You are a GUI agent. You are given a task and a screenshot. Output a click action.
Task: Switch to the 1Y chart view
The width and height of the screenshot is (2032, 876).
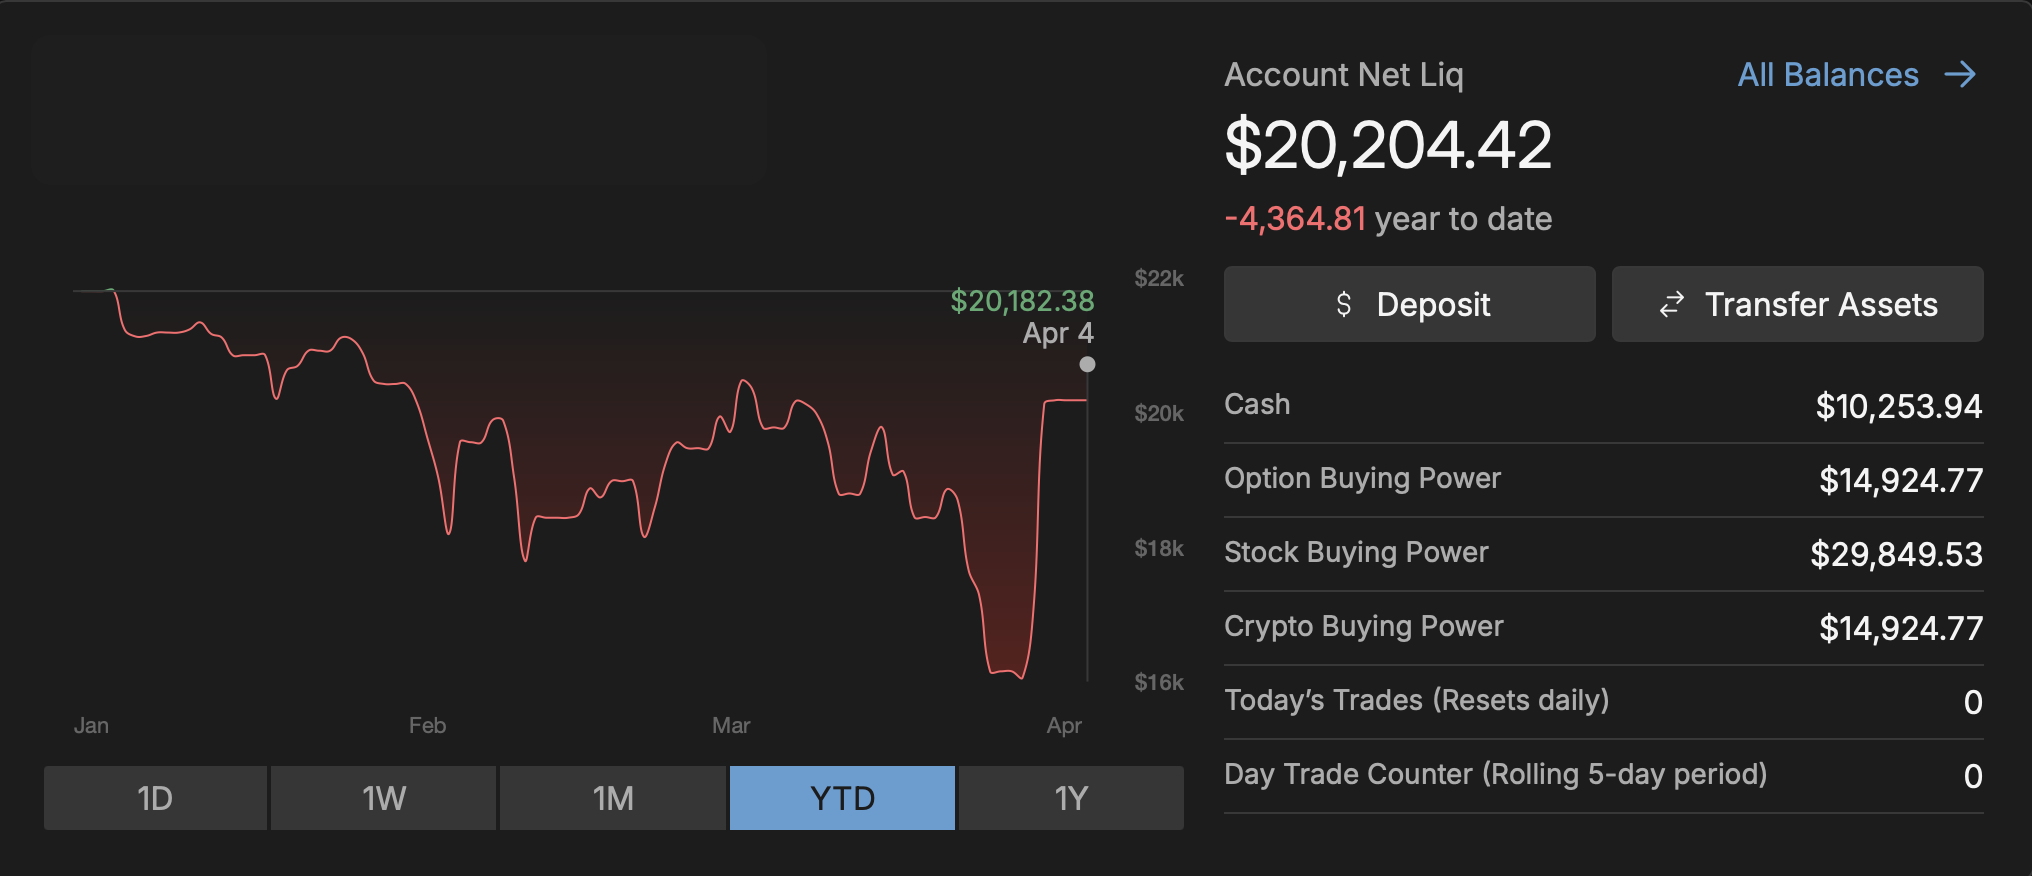[x=1071, y=798]
